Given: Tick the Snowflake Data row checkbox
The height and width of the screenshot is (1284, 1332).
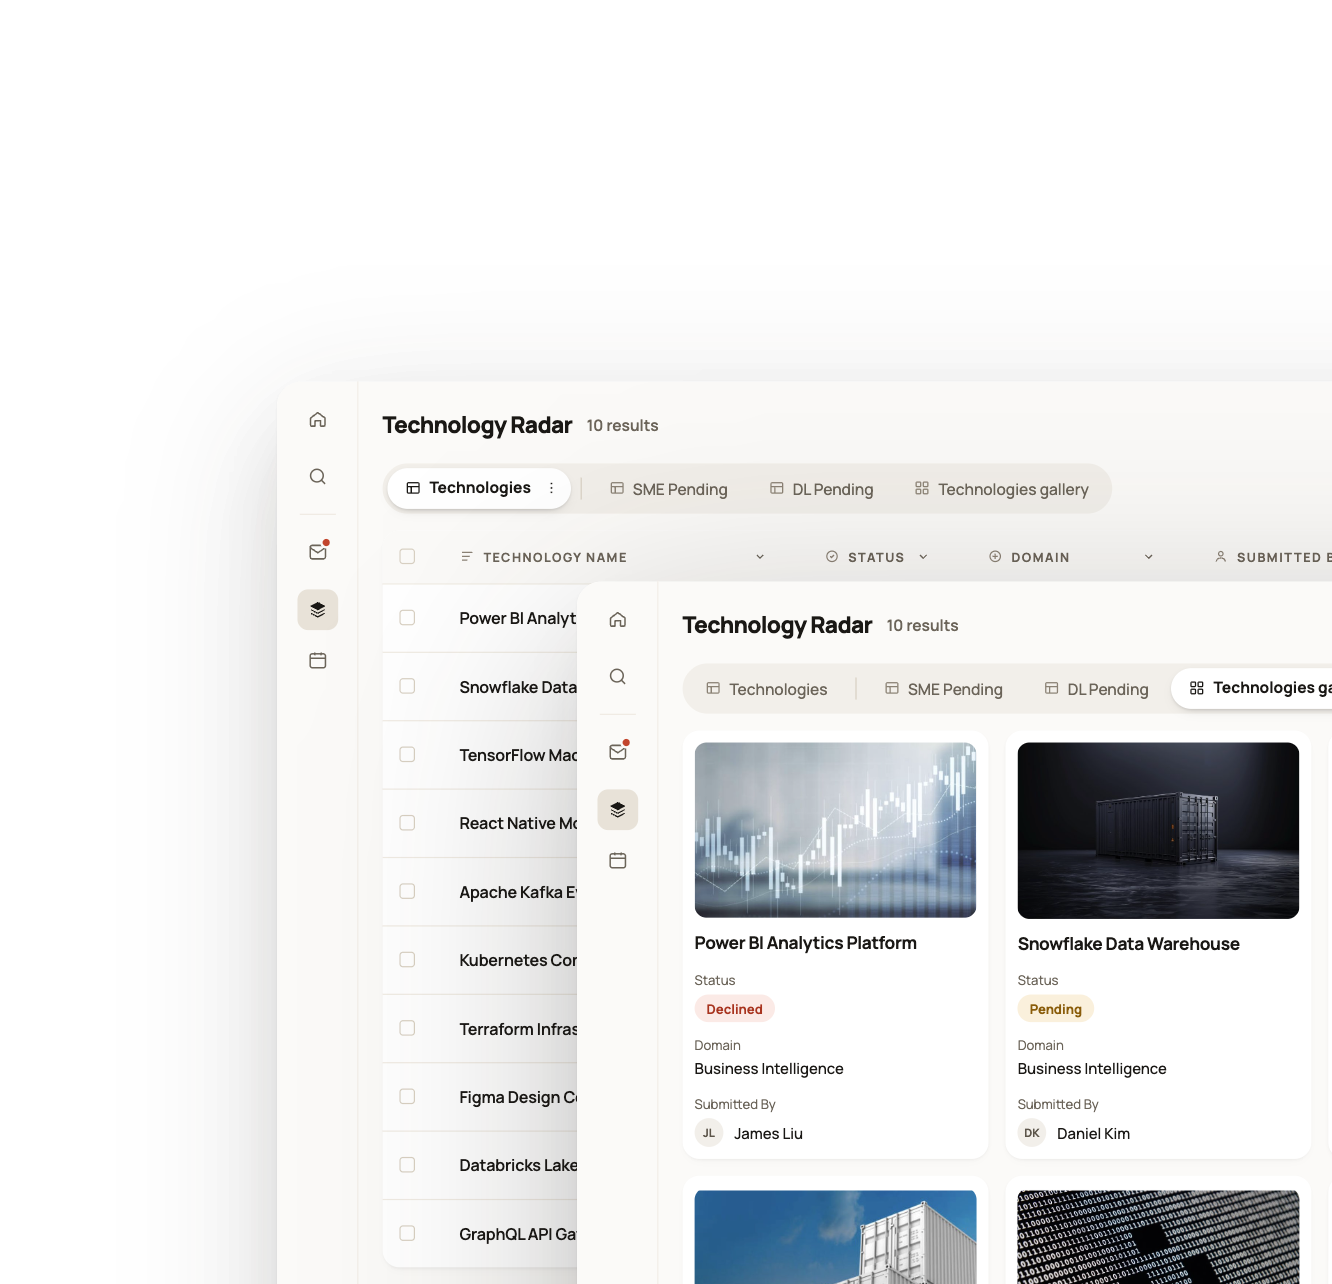Looking at the screenshot, I should tap(407, 686).
